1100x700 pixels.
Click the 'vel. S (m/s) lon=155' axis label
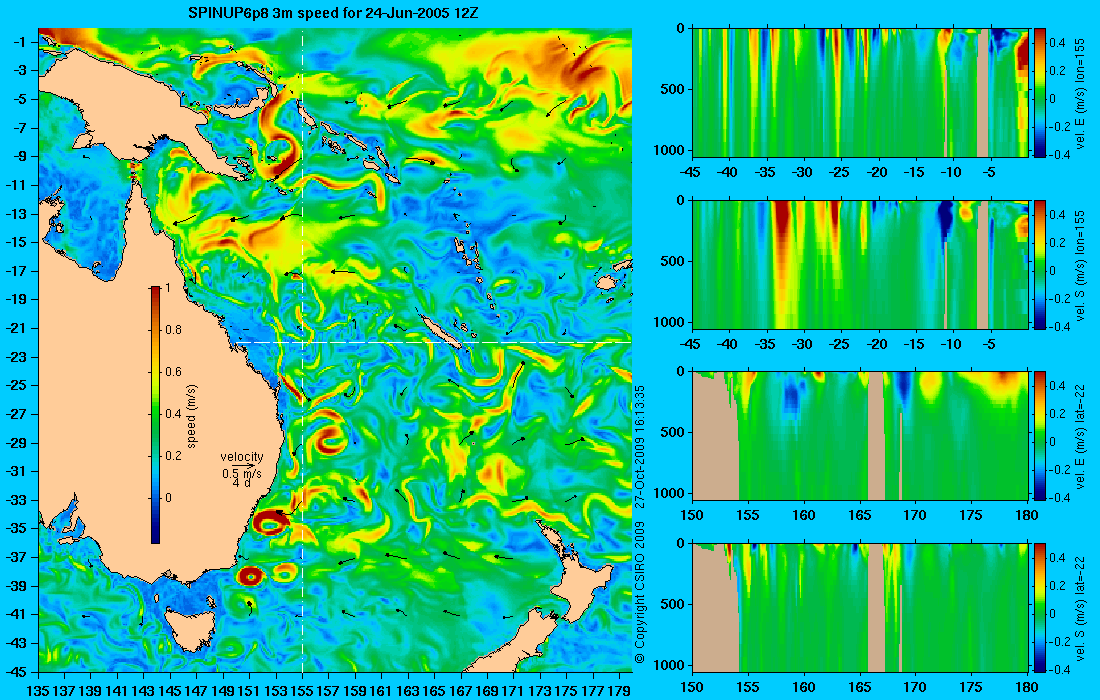coord(1080,266)
